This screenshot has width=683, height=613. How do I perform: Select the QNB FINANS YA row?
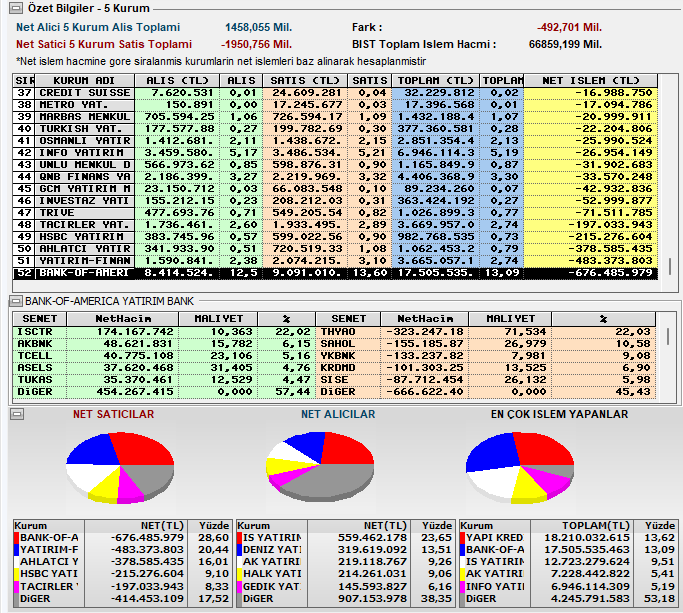(335, 177)
